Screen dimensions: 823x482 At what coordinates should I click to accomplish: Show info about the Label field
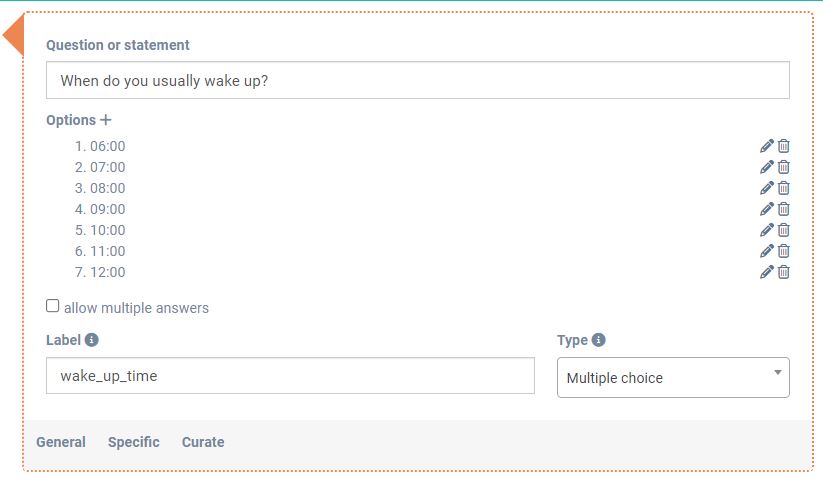[92, 340]
